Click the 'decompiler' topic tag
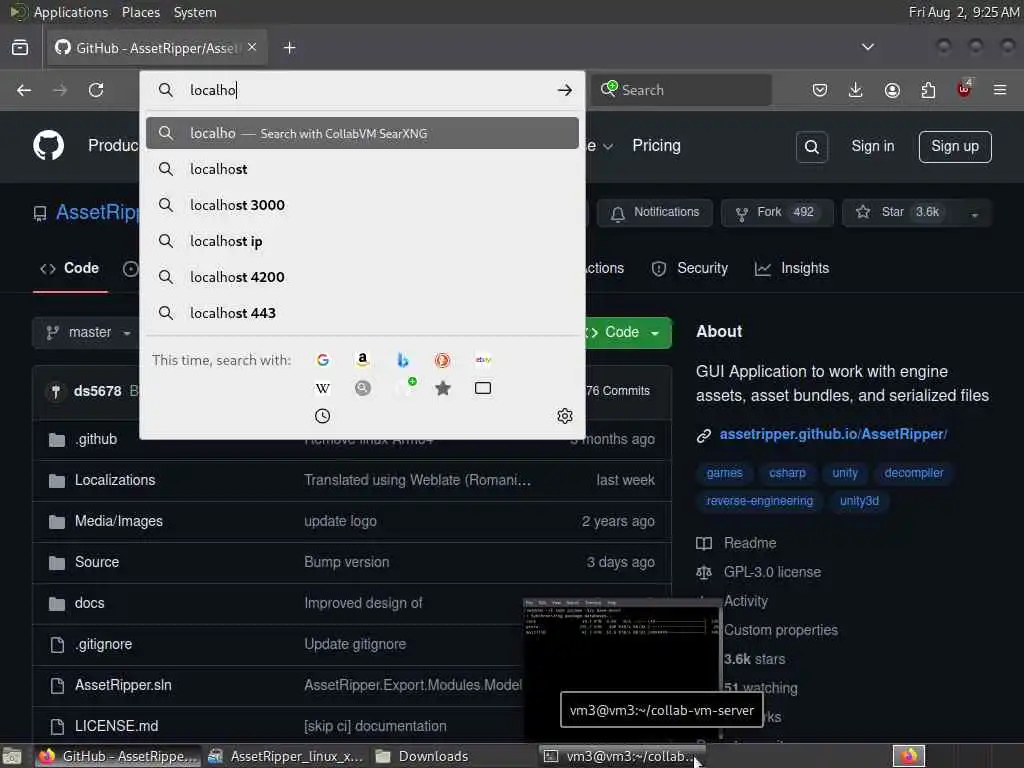Viewport: 1024px width, 768px height. click(914, 473)
